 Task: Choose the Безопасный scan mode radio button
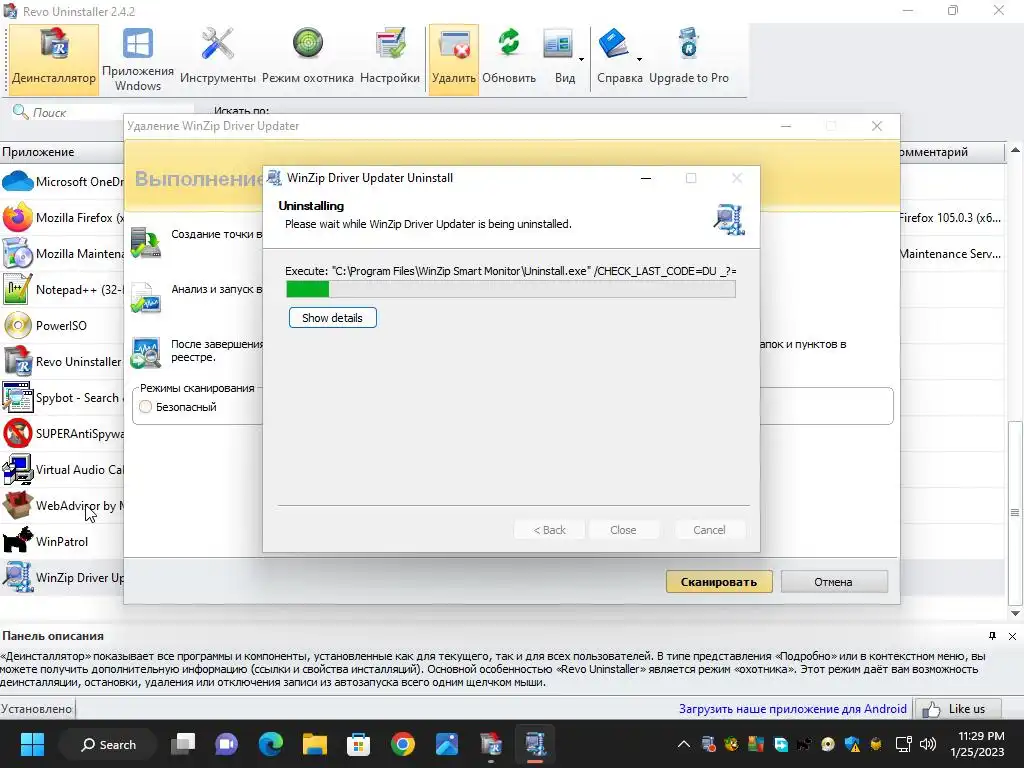pos(146,407)
